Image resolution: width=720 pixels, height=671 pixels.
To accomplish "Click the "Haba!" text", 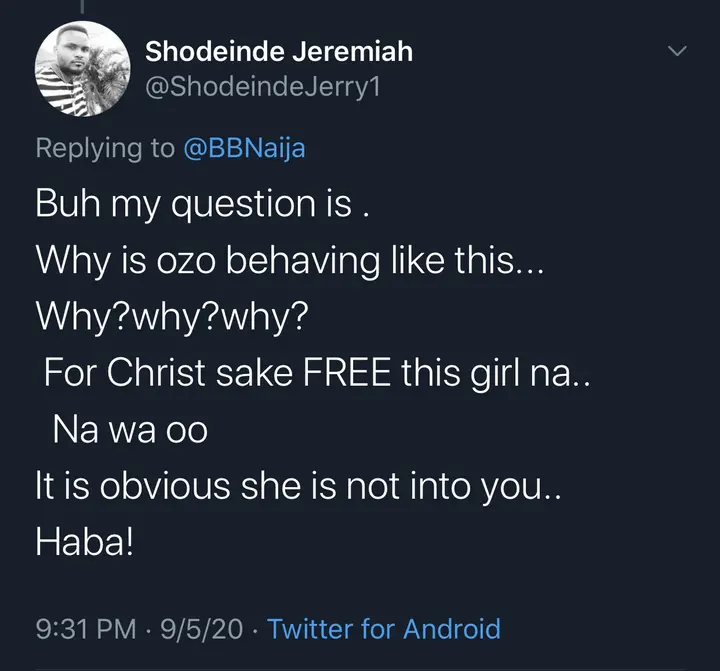I will pyautogui.click(x=84, y=543).
